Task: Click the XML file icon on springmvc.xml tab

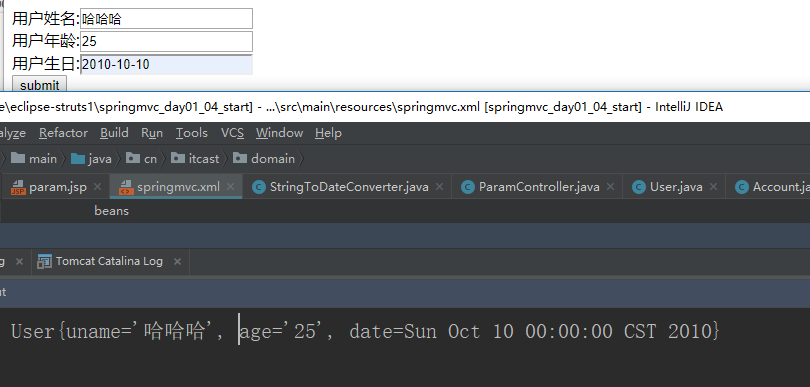Action: pos(126,187)
